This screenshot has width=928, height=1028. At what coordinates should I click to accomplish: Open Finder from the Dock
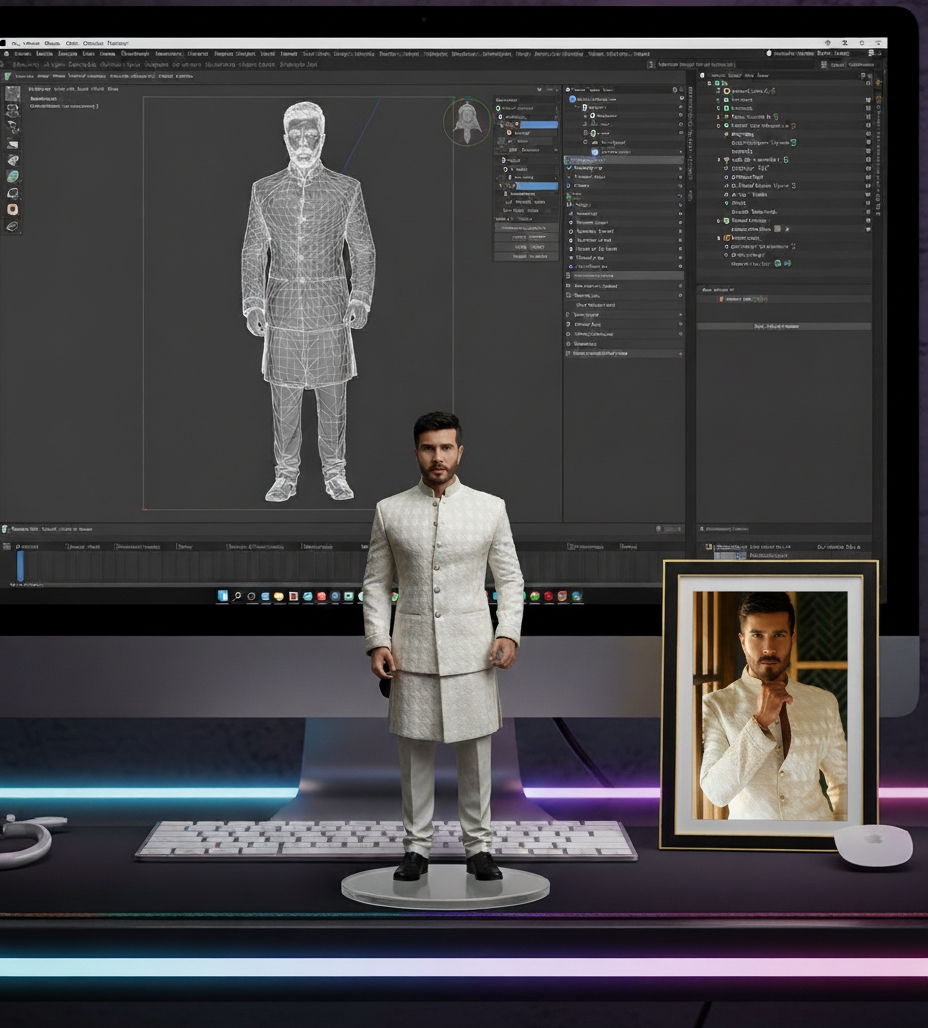click(223, 596)
